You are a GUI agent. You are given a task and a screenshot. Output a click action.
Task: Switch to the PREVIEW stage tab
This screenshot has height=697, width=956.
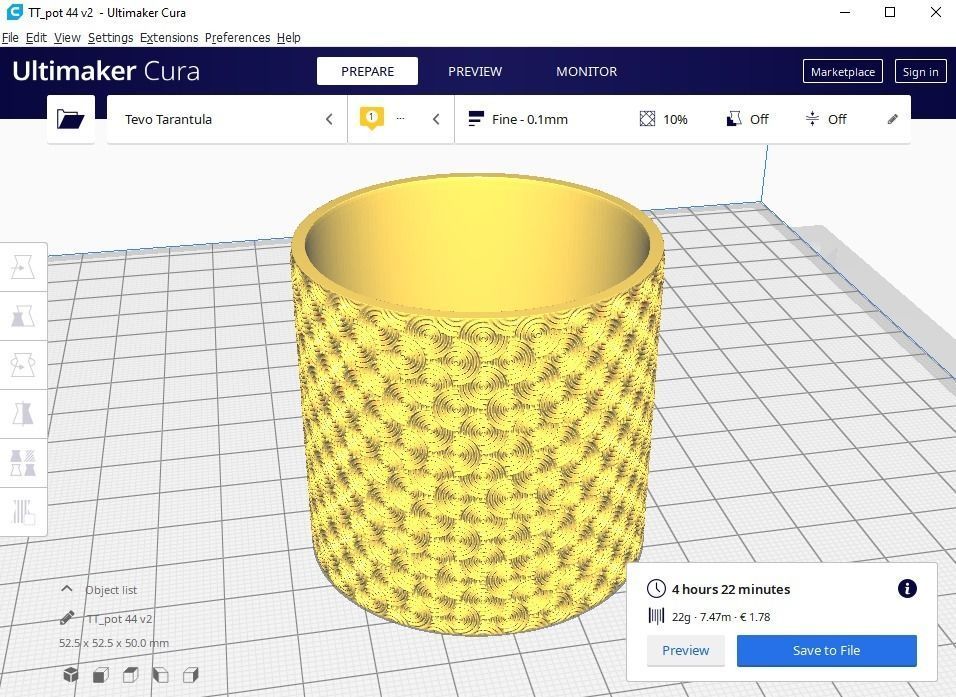475,71
